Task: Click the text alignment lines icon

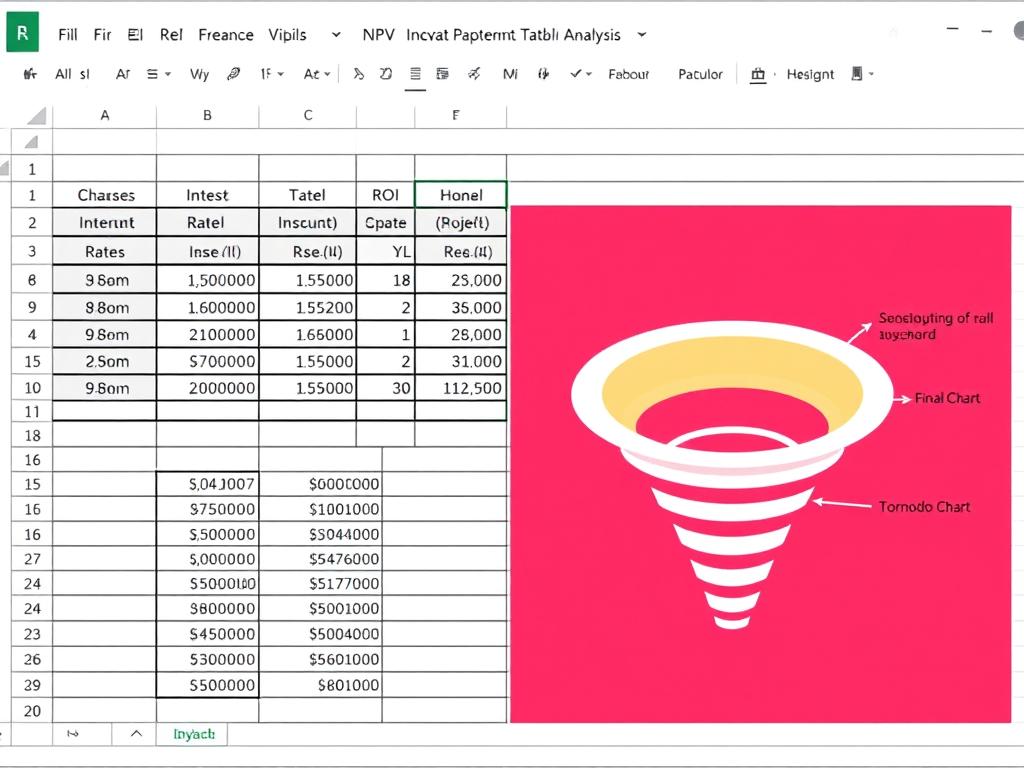Action: coord(414,72)
